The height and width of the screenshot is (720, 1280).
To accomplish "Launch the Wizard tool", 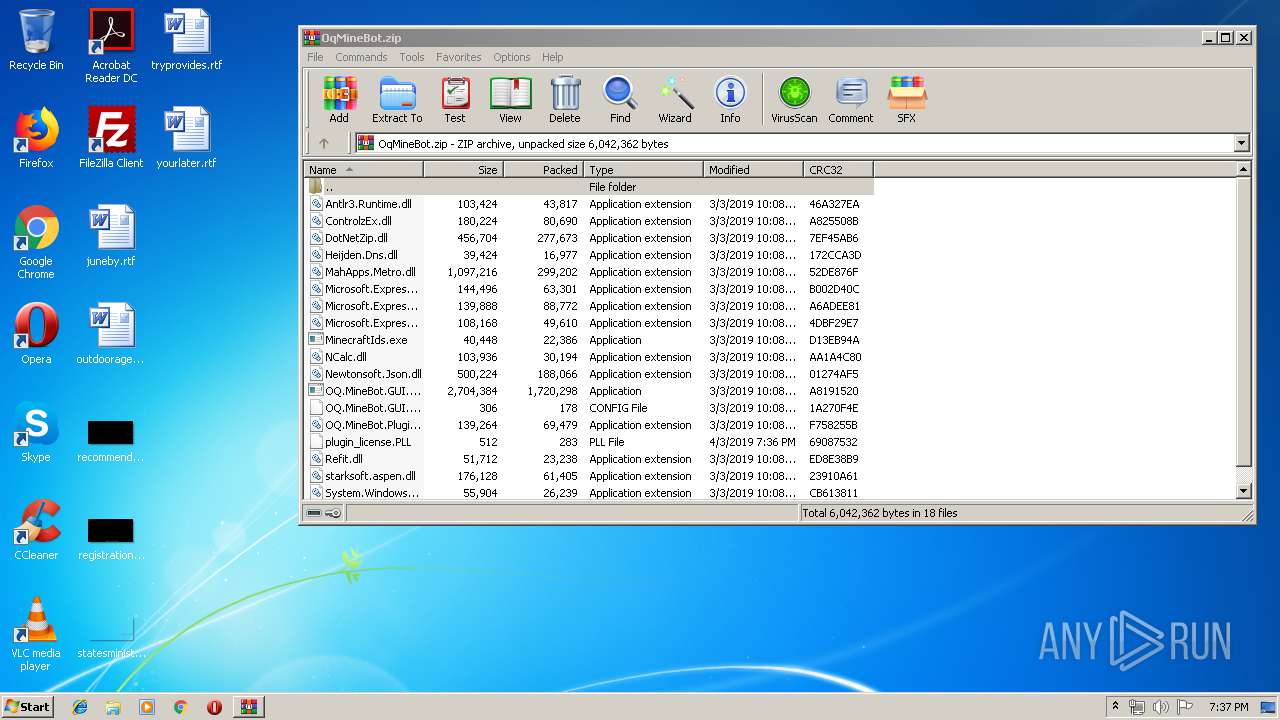I will (675, 100).
